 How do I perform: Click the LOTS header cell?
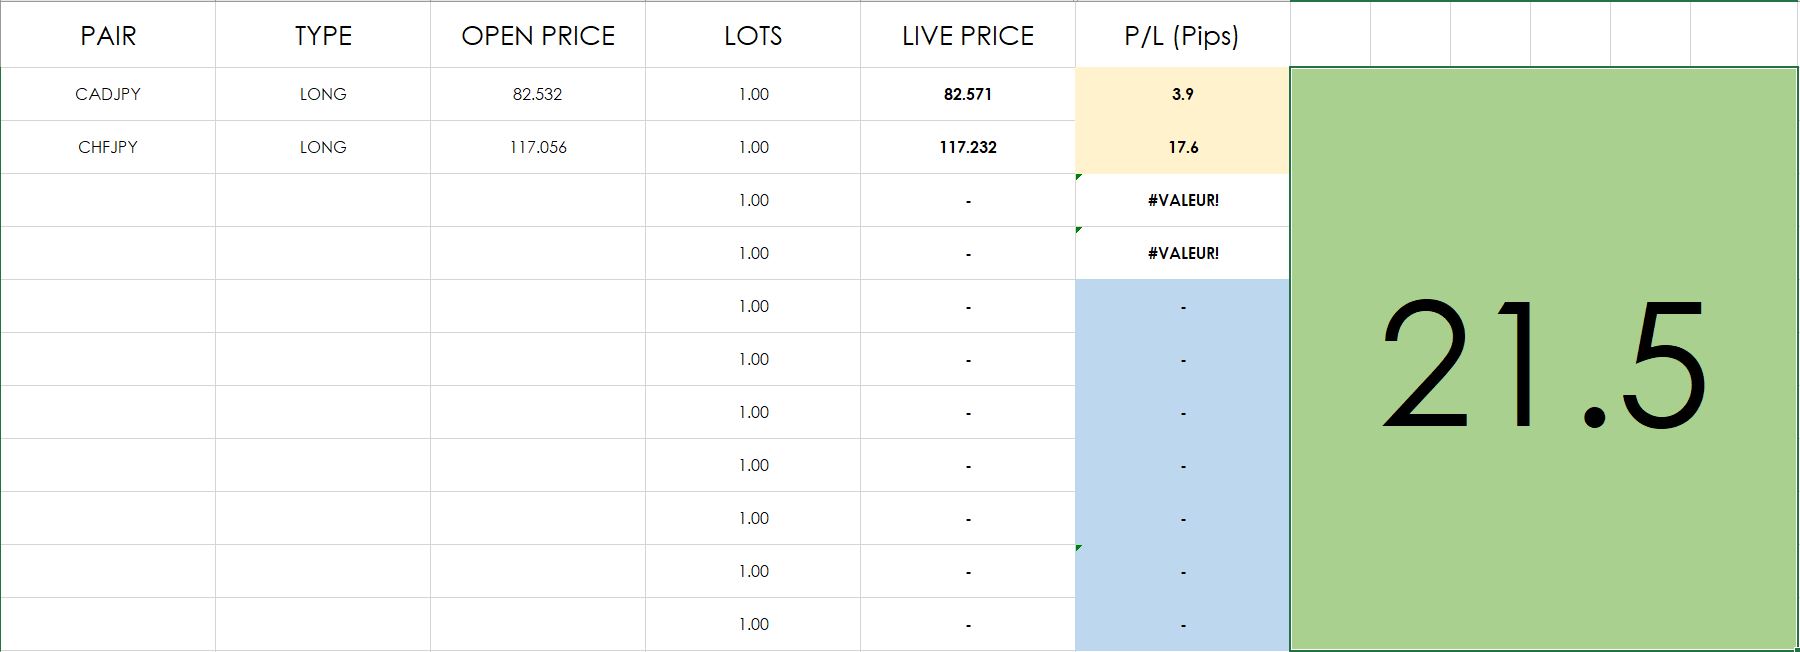[753, 36]
